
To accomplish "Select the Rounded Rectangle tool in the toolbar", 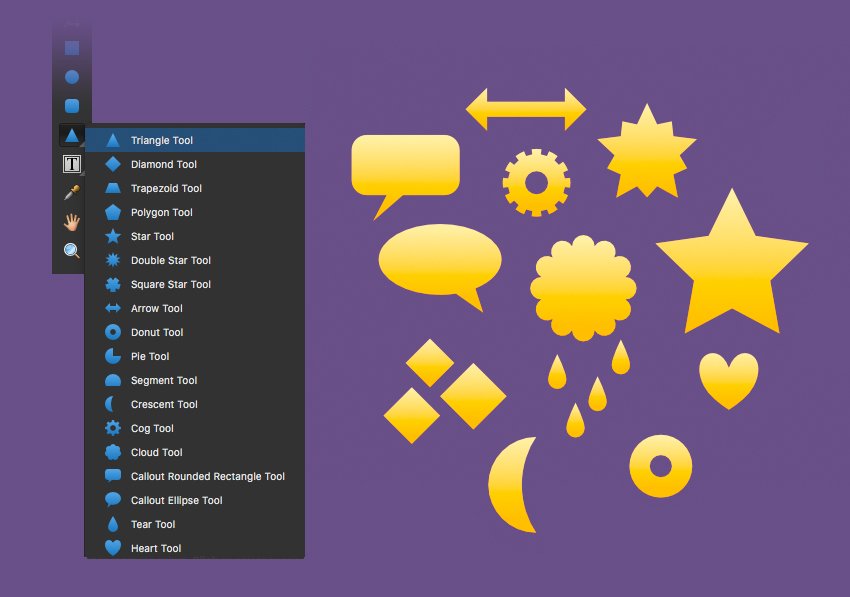I will tap(72, 106).
